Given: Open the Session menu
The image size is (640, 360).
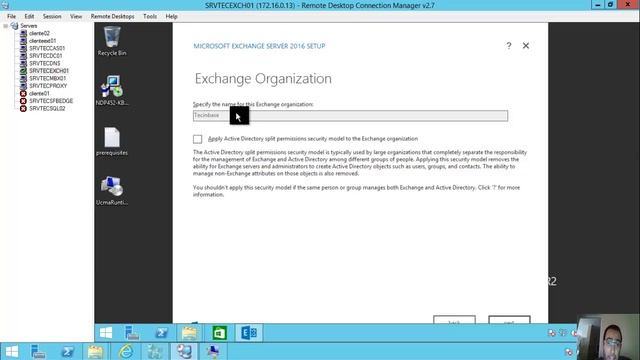Looking at the screenshot, I should (52, 16).
